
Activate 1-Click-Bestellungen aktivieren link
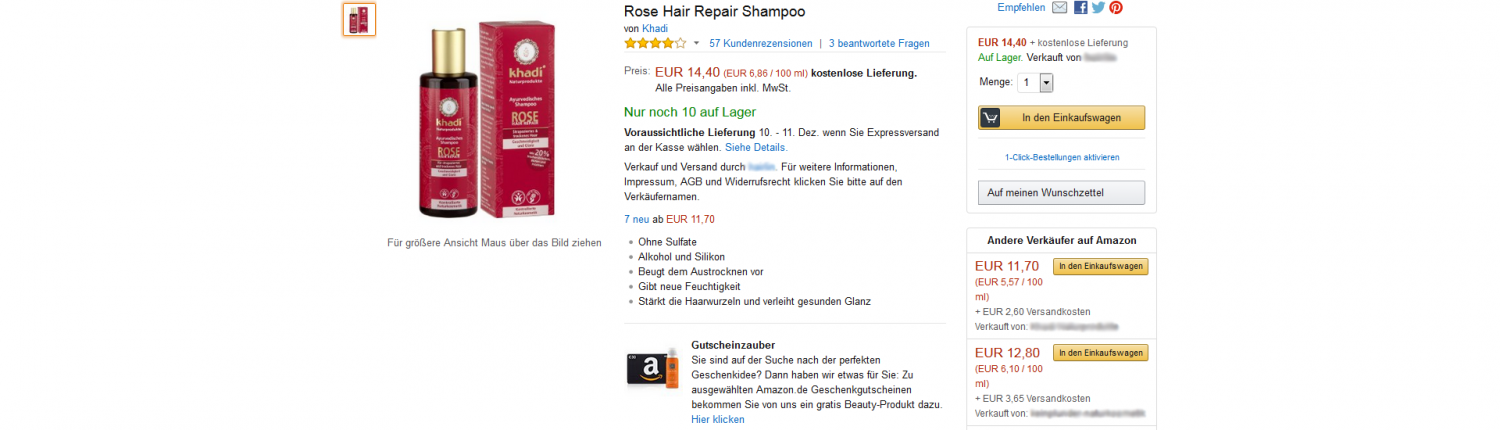pyautogui.click(x=1062, y=157)
